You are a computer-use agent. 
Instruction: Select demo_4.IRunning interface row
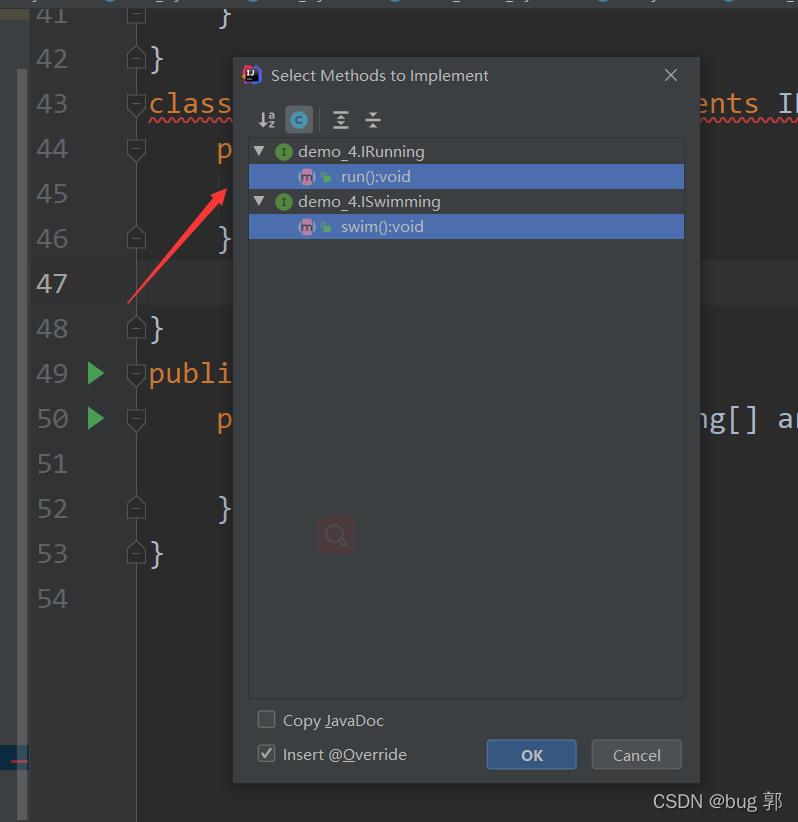[x=466, y=152]
